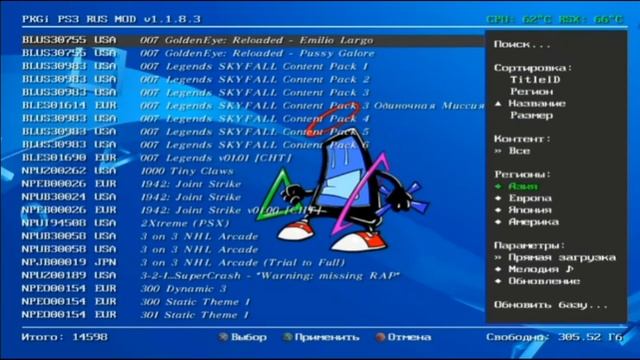640x360 pixels.
Task: Click the Применить triangle button icon
Action: [288, 337]
